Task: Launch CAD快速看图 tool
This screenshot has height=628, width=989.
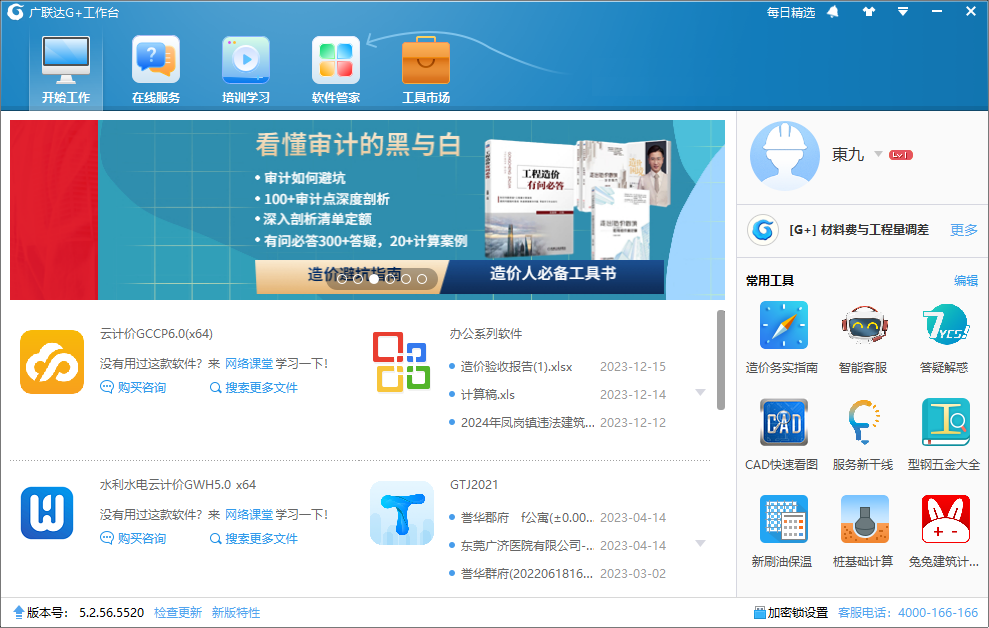Action: point(782,435)
